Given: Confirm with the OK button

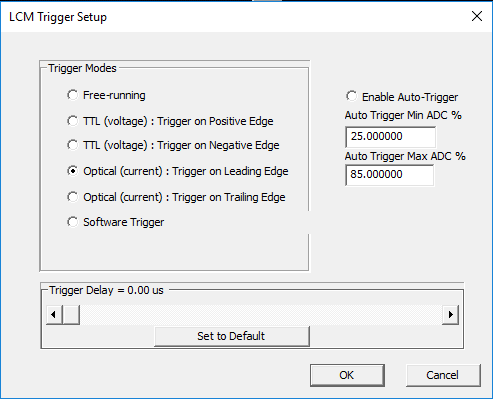Looking at the screenshot, I should (347, 375).
